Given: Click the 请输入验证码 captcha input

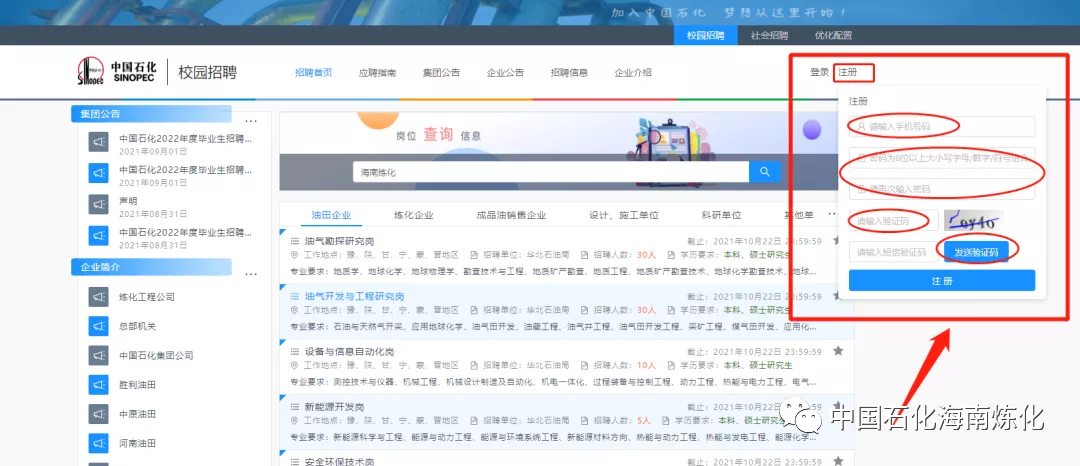Looking at the screenshot, I should [893, 221].
